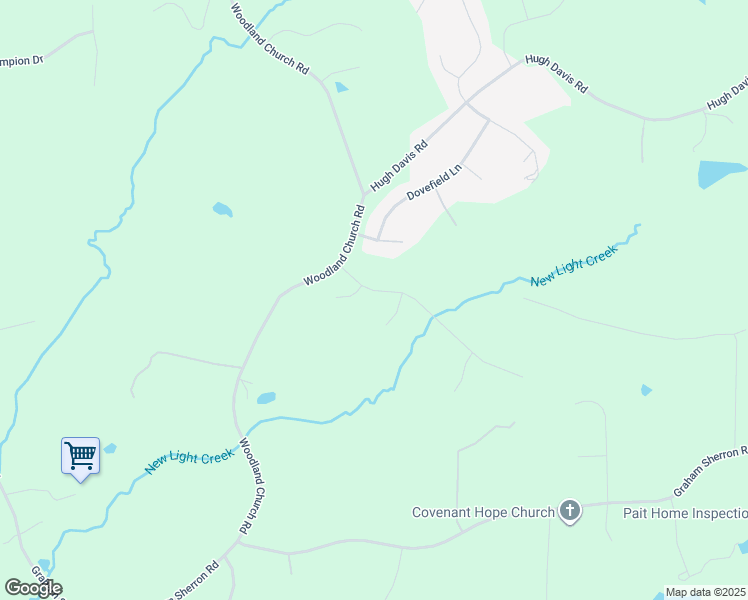Screen dimensions: 748x600
Task: Click the upper-right Hugh Davis Rd label
Action: pos(556,73)
